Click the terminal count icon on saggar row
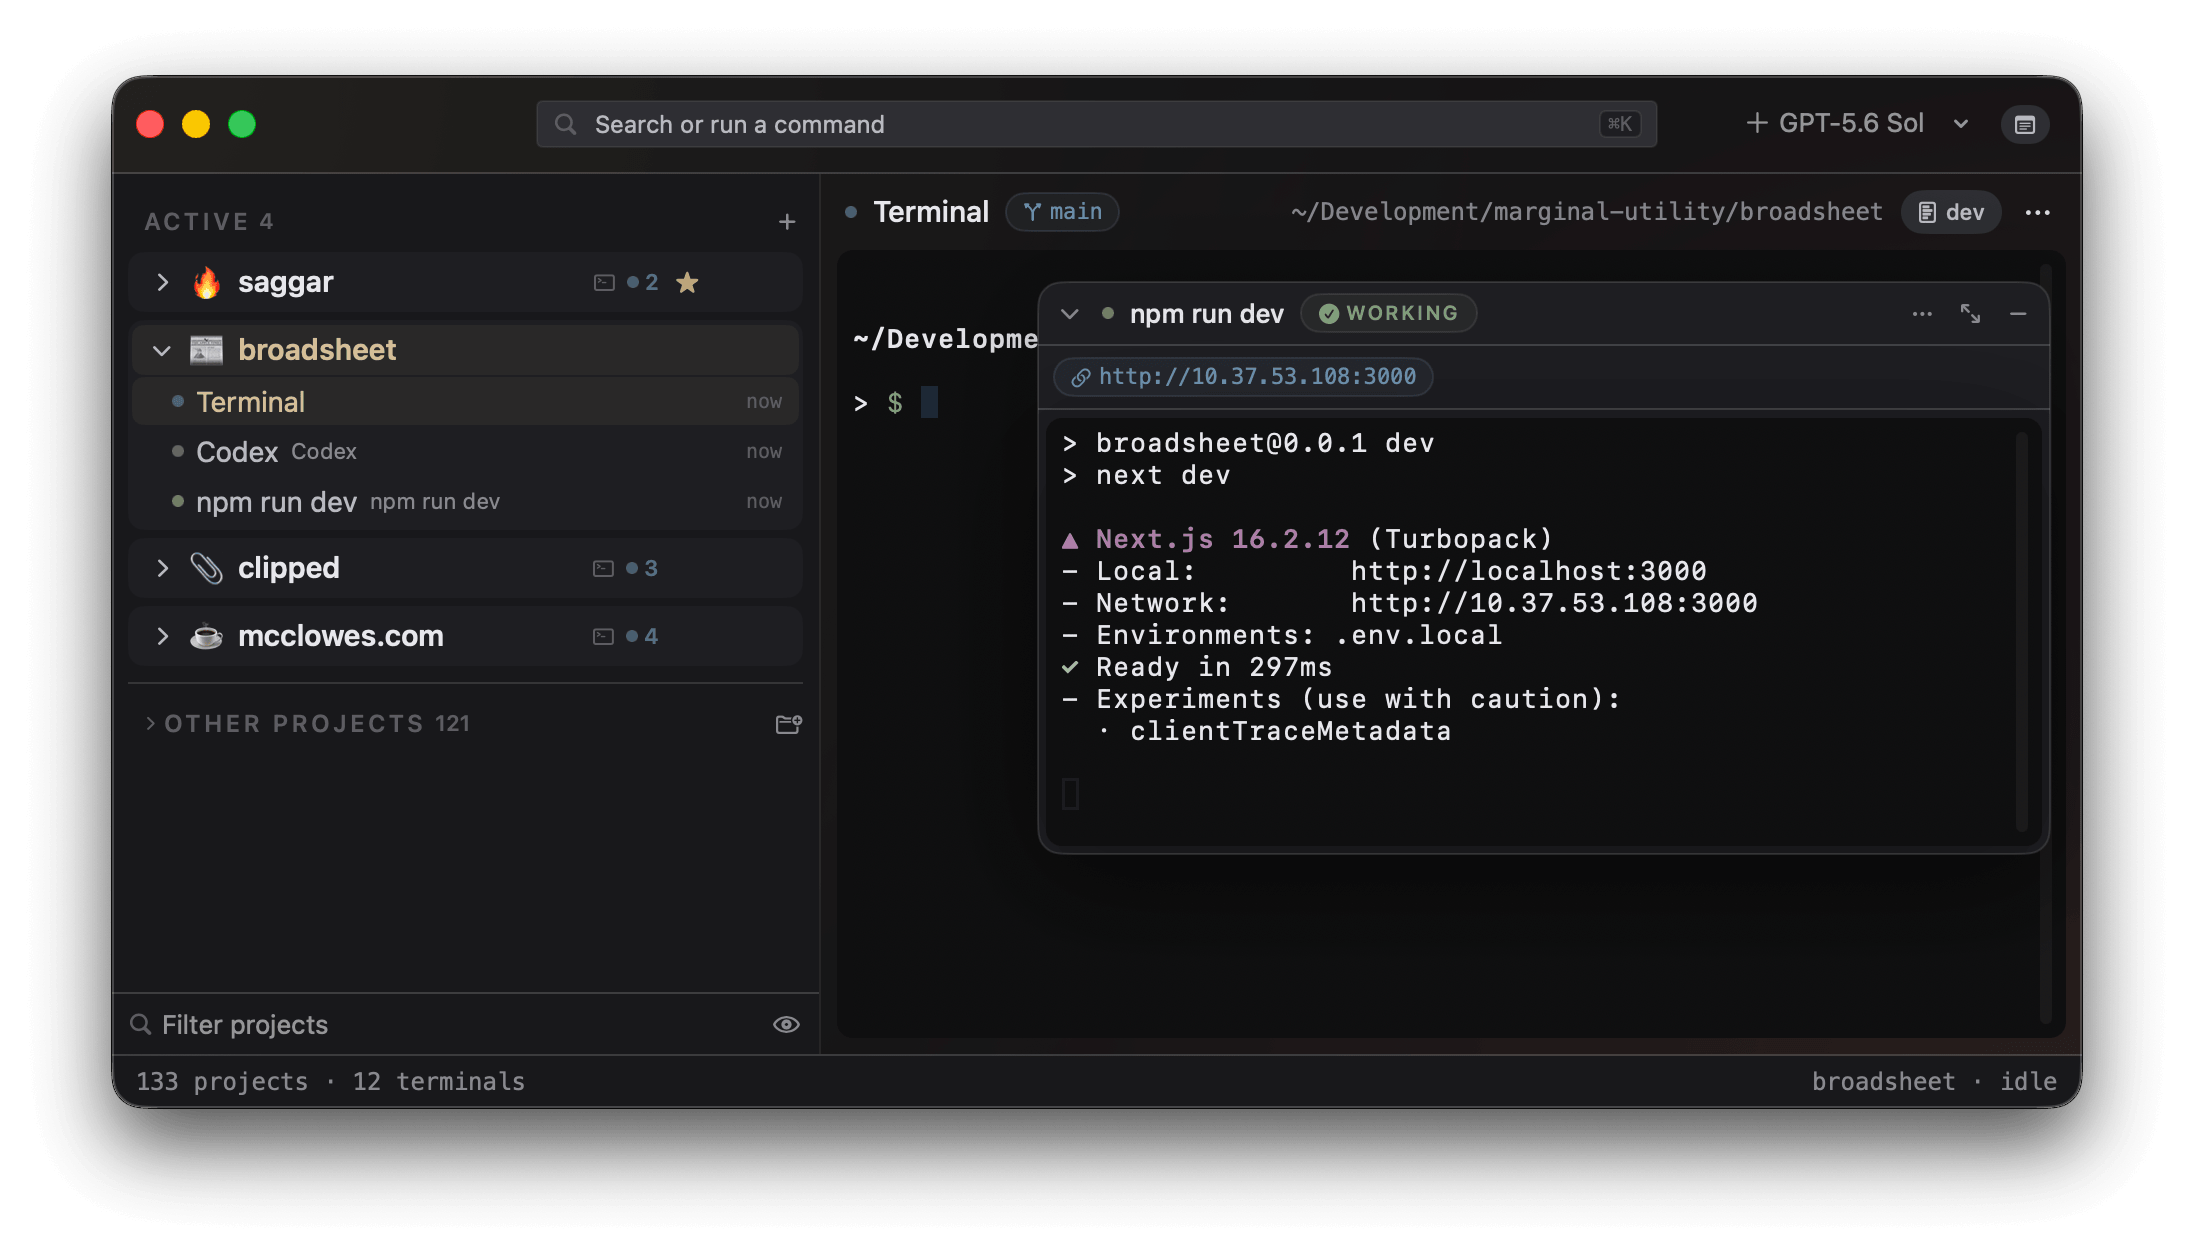 (603, 283)
